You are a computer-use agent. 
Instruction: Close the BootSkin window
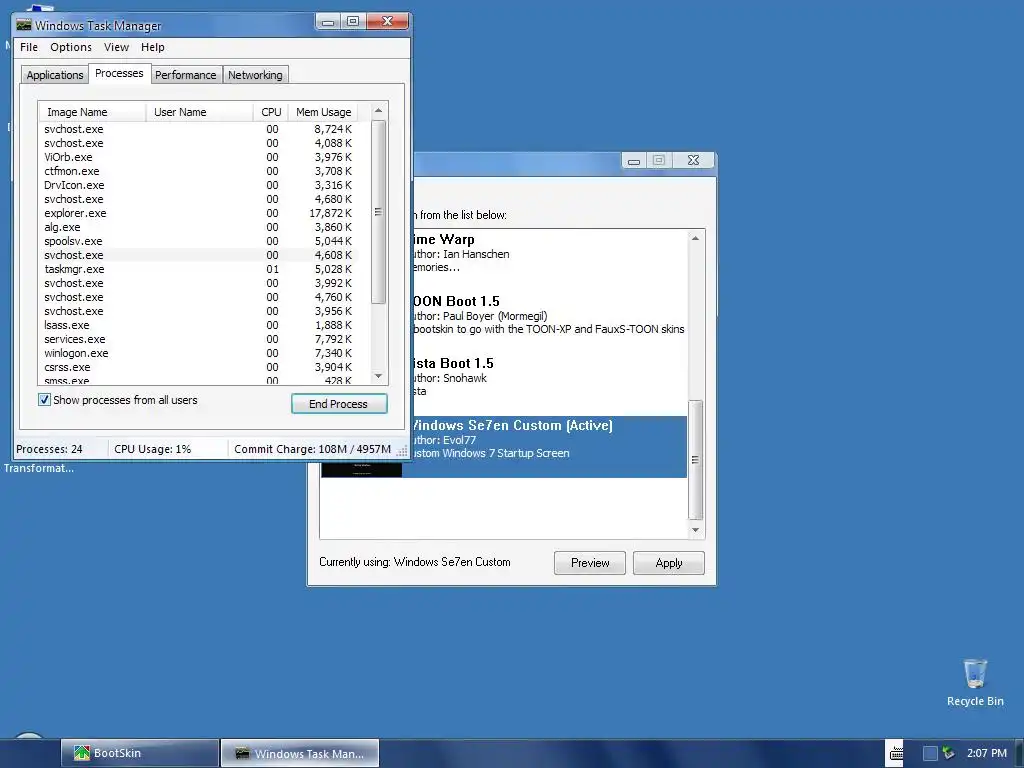694,160
